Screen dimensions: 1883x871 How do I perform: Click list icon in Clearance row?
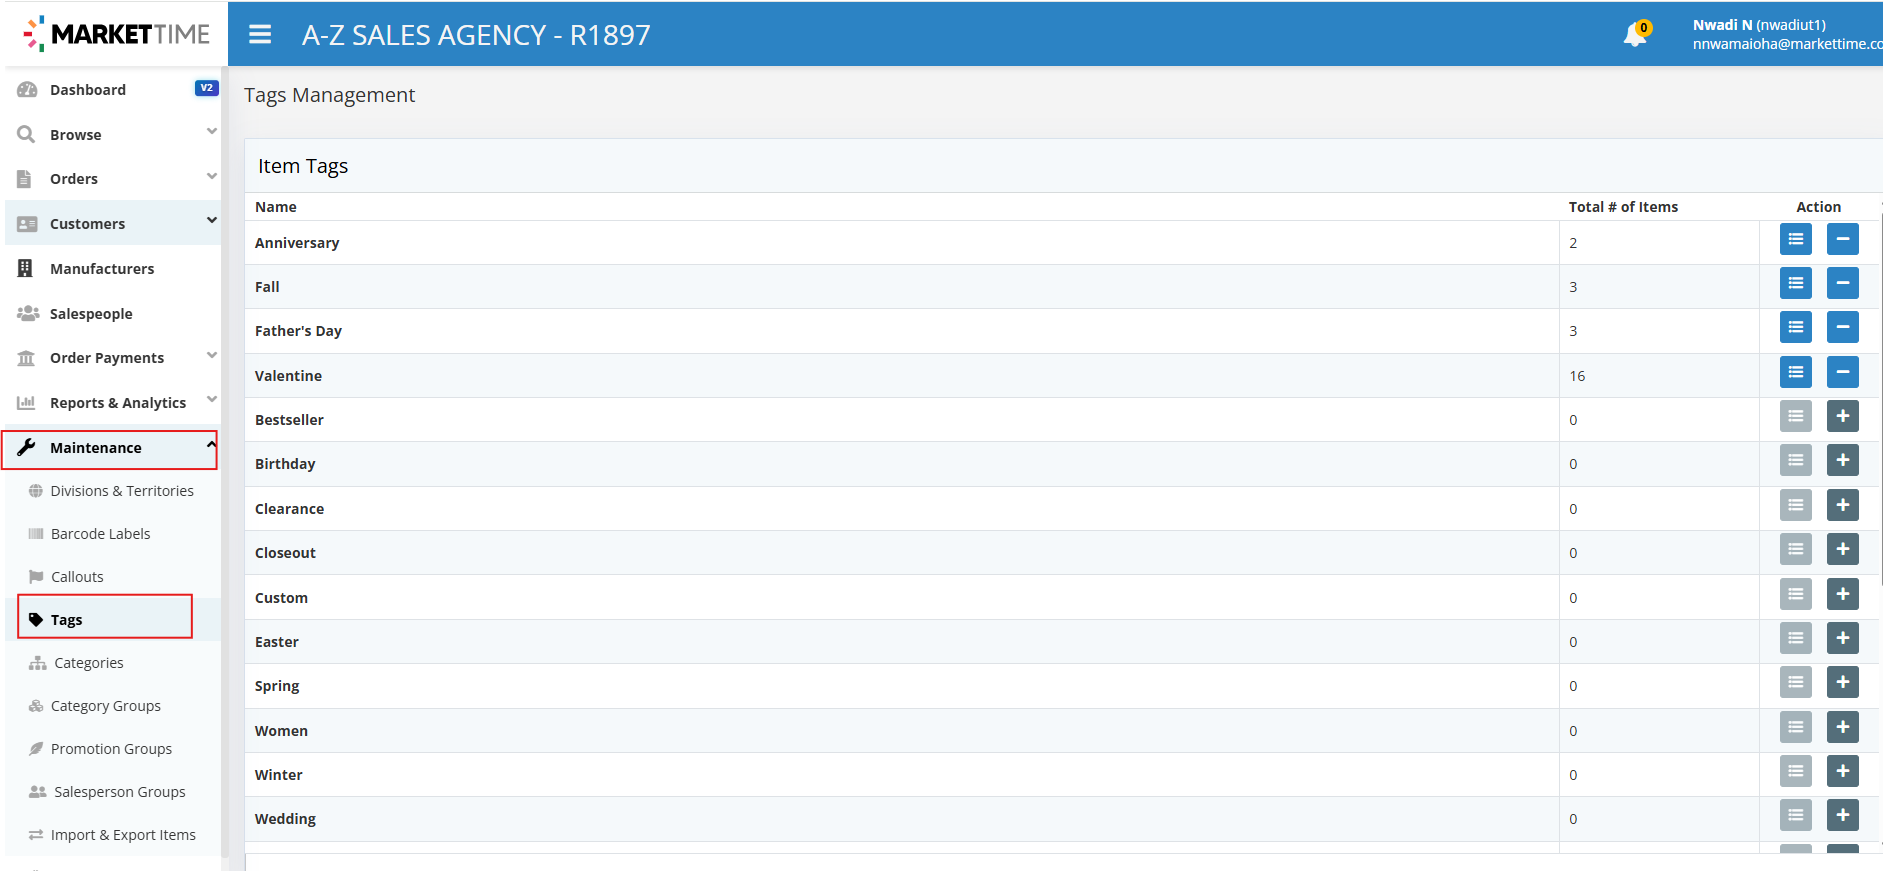1796,505
